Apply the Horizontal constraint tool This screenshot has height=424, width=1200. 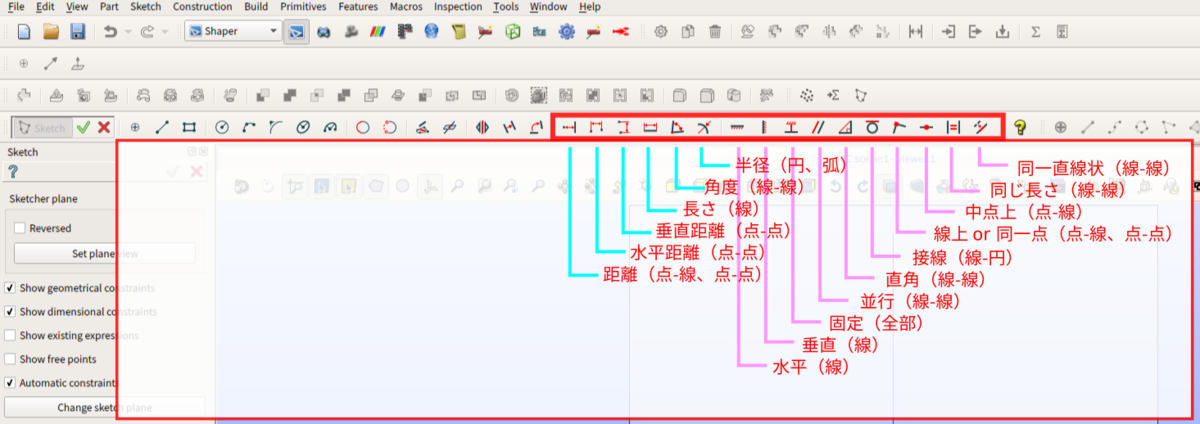(x=738, y=127)
